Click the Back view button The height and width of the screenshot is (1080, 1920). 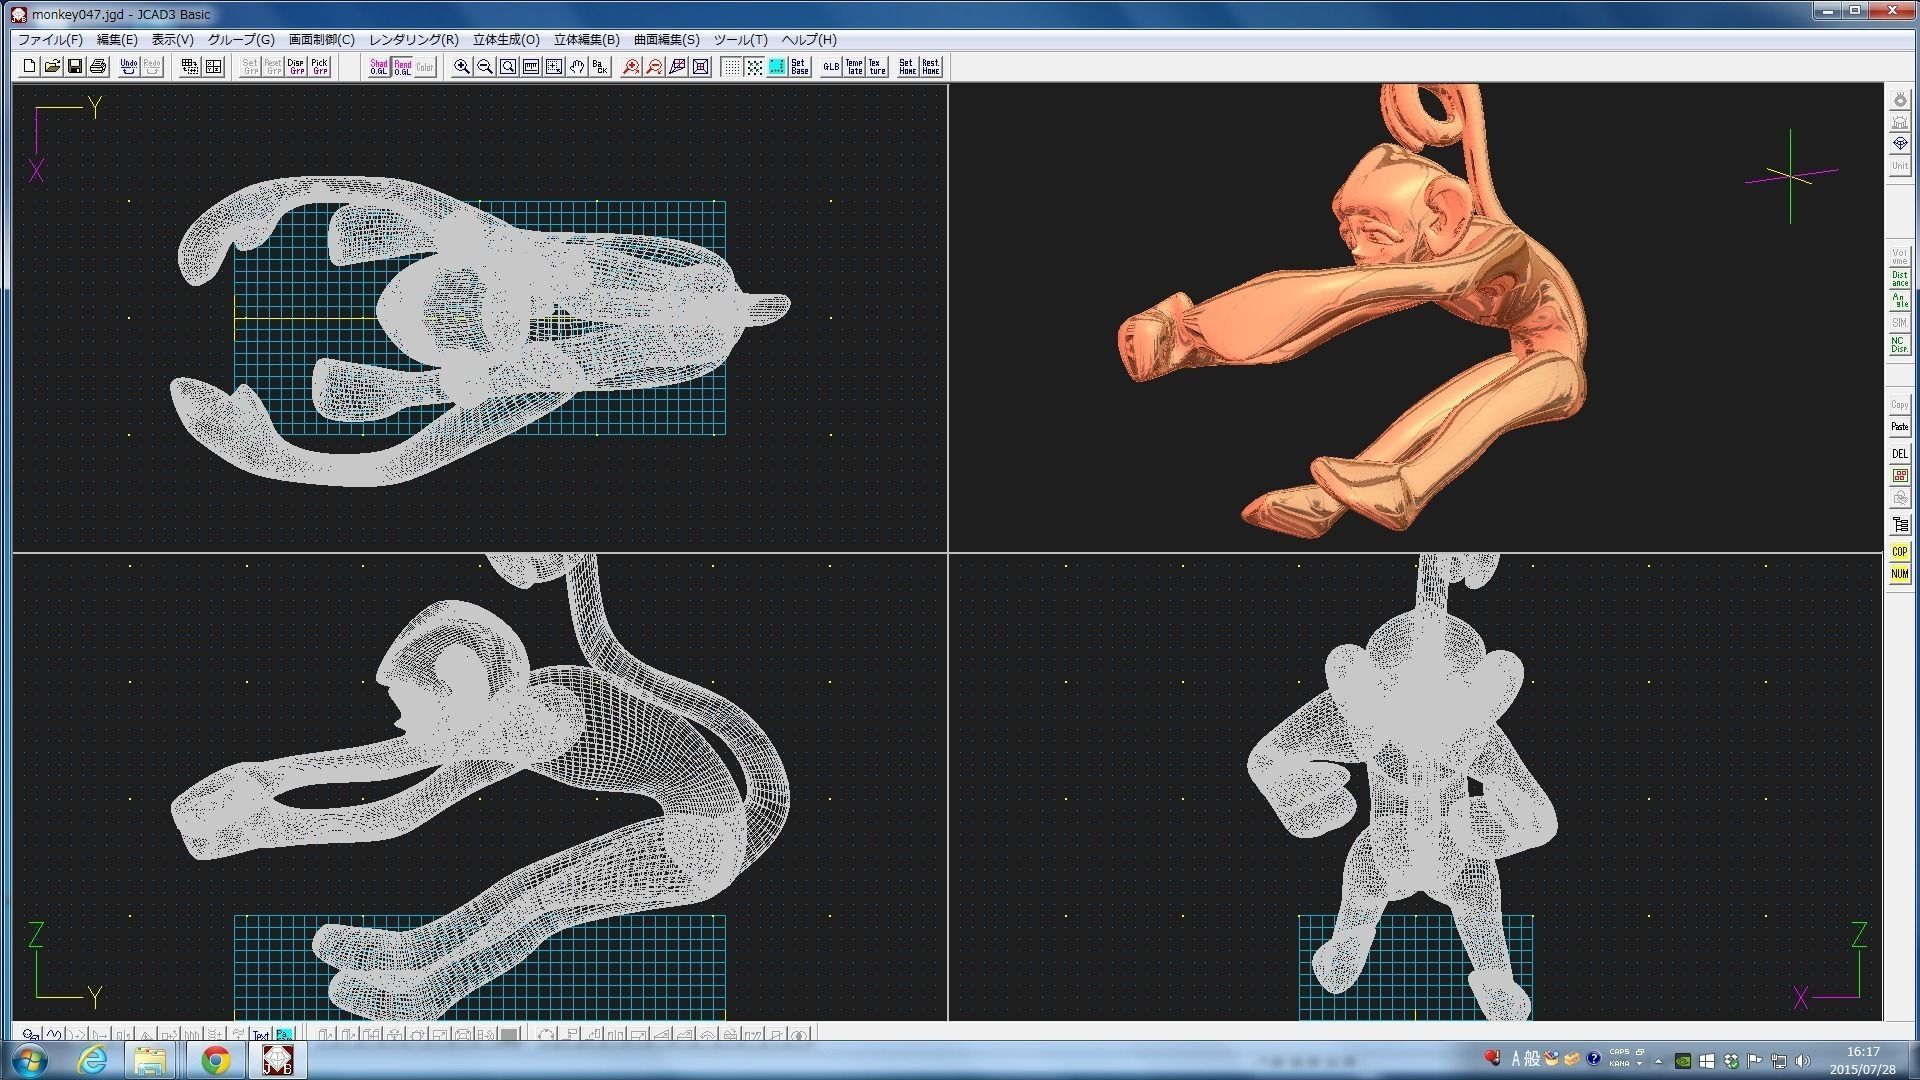[x=600, y=67]
